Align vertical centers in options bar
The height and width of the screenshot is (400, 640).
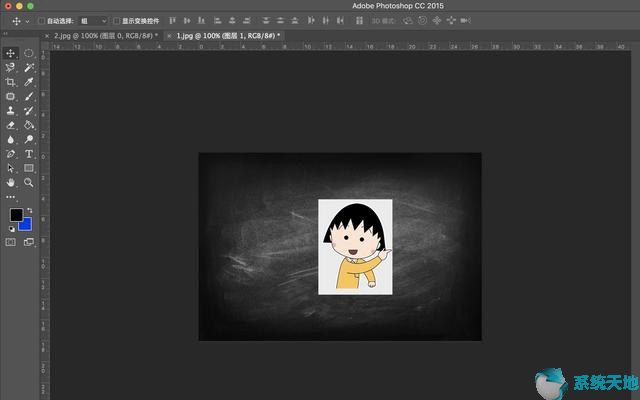coord(187,20)
